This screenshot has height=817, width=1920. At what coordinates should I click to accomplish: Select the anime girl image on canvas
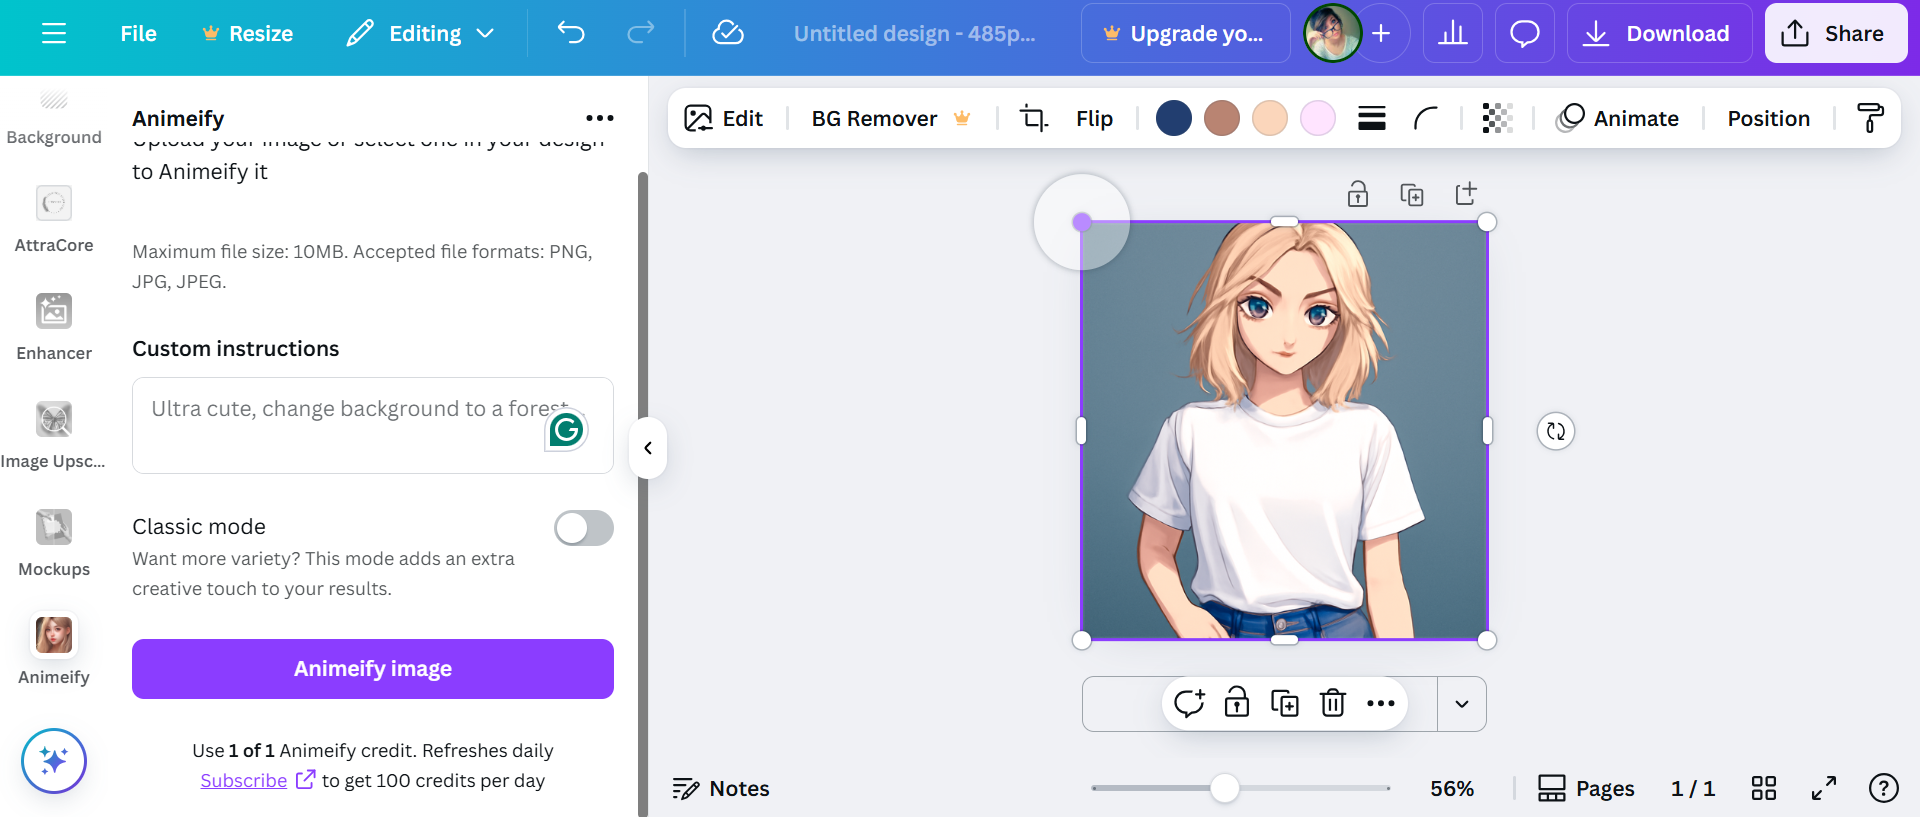tap(1284, 430)
